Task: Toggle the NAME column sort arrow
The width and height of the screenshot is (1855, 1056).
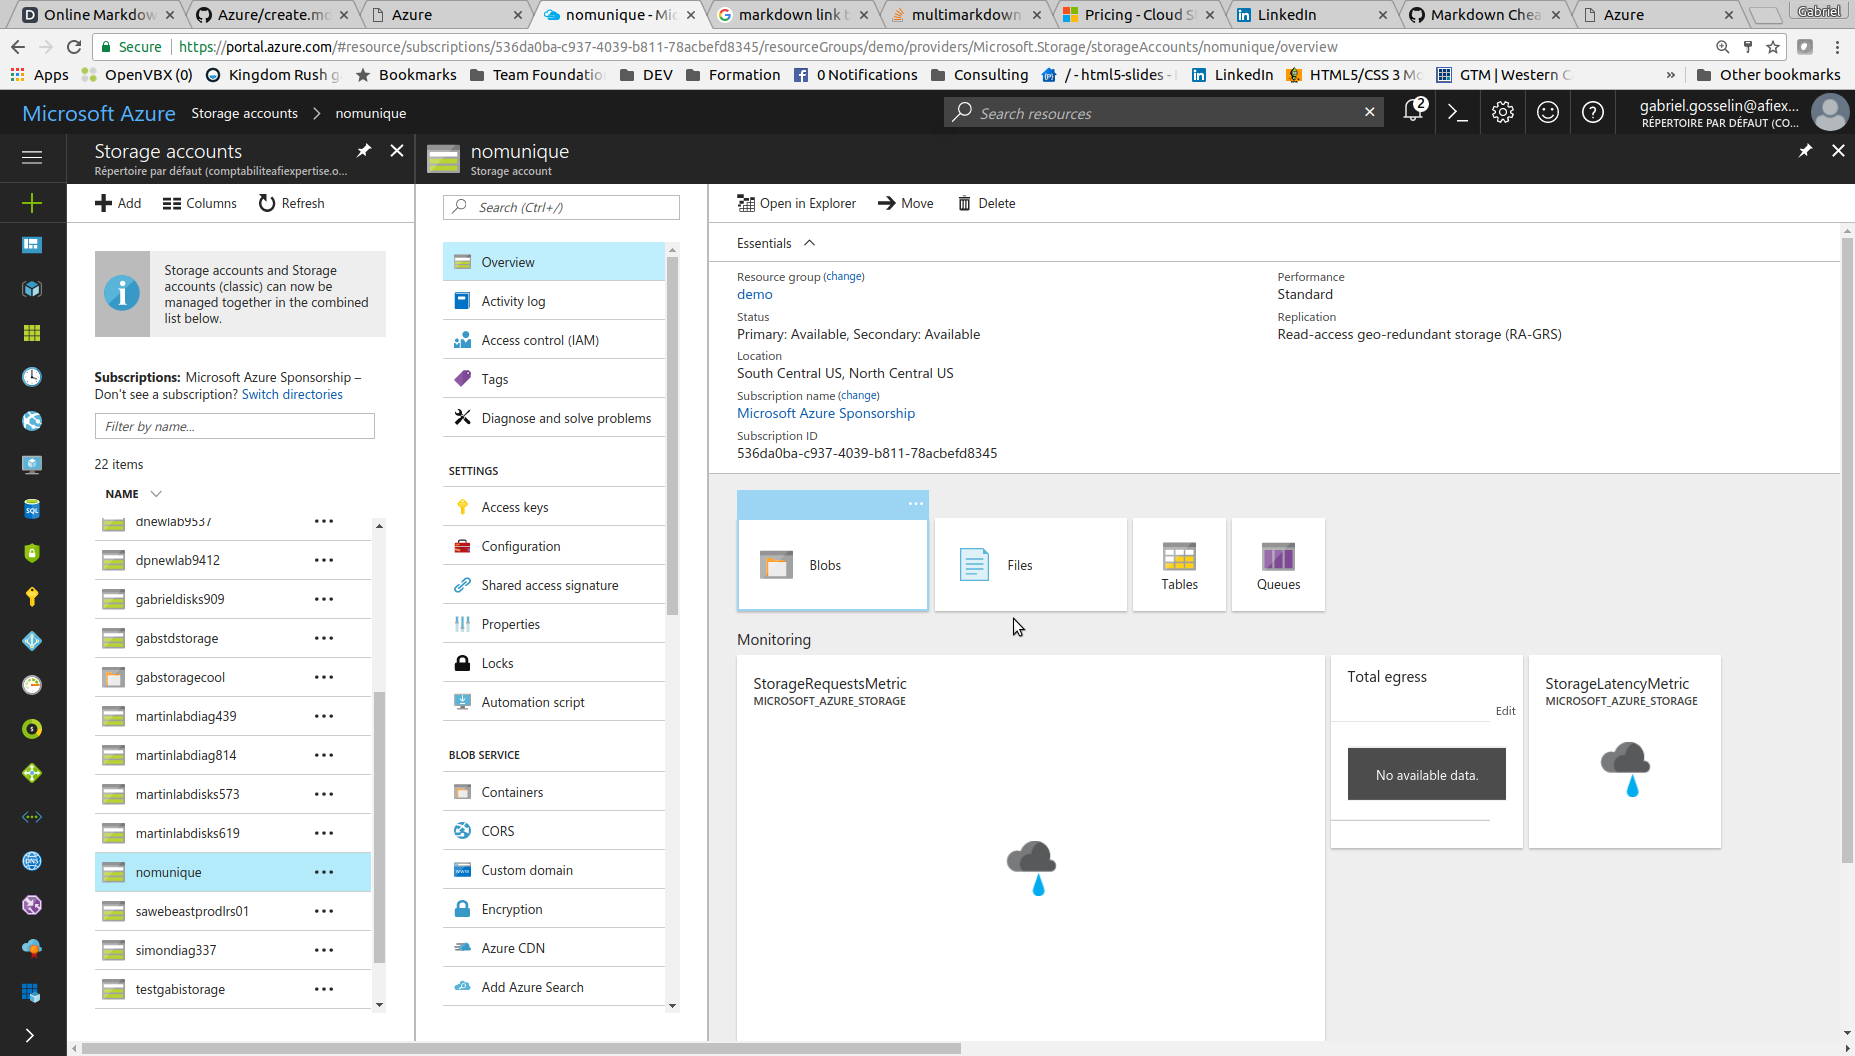Action: coord(156,494)
